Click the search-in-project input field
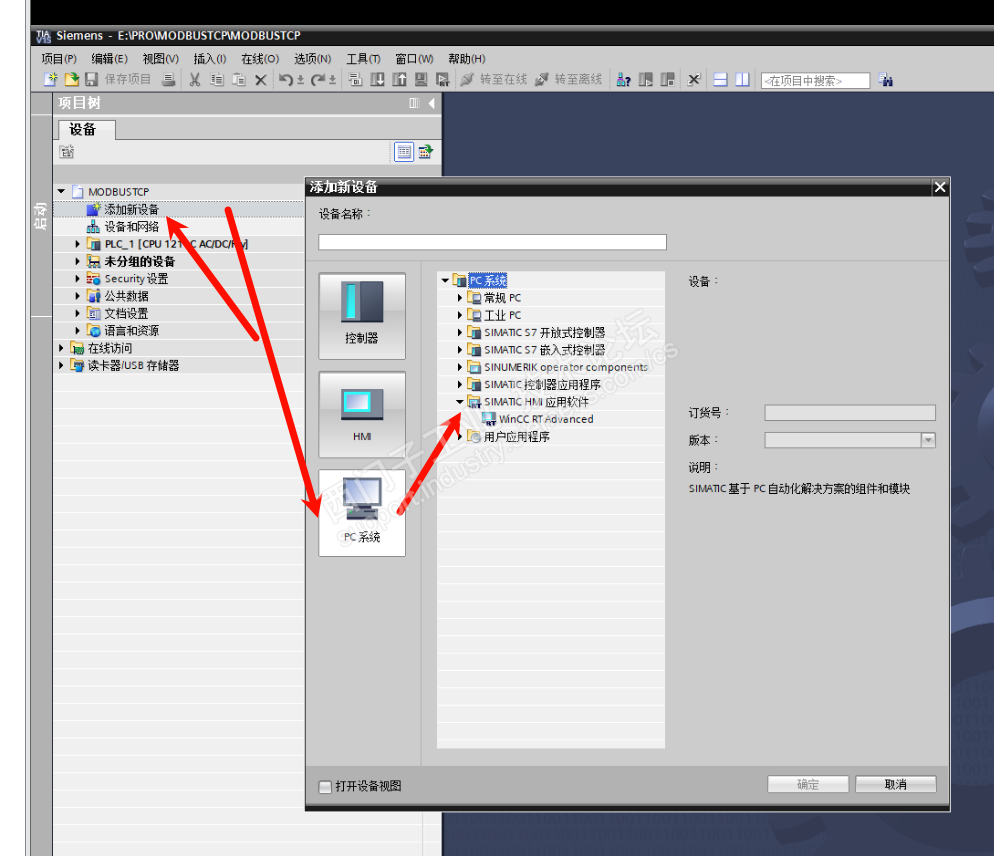Viewport: 994px width, 856px height. (815, 81)
